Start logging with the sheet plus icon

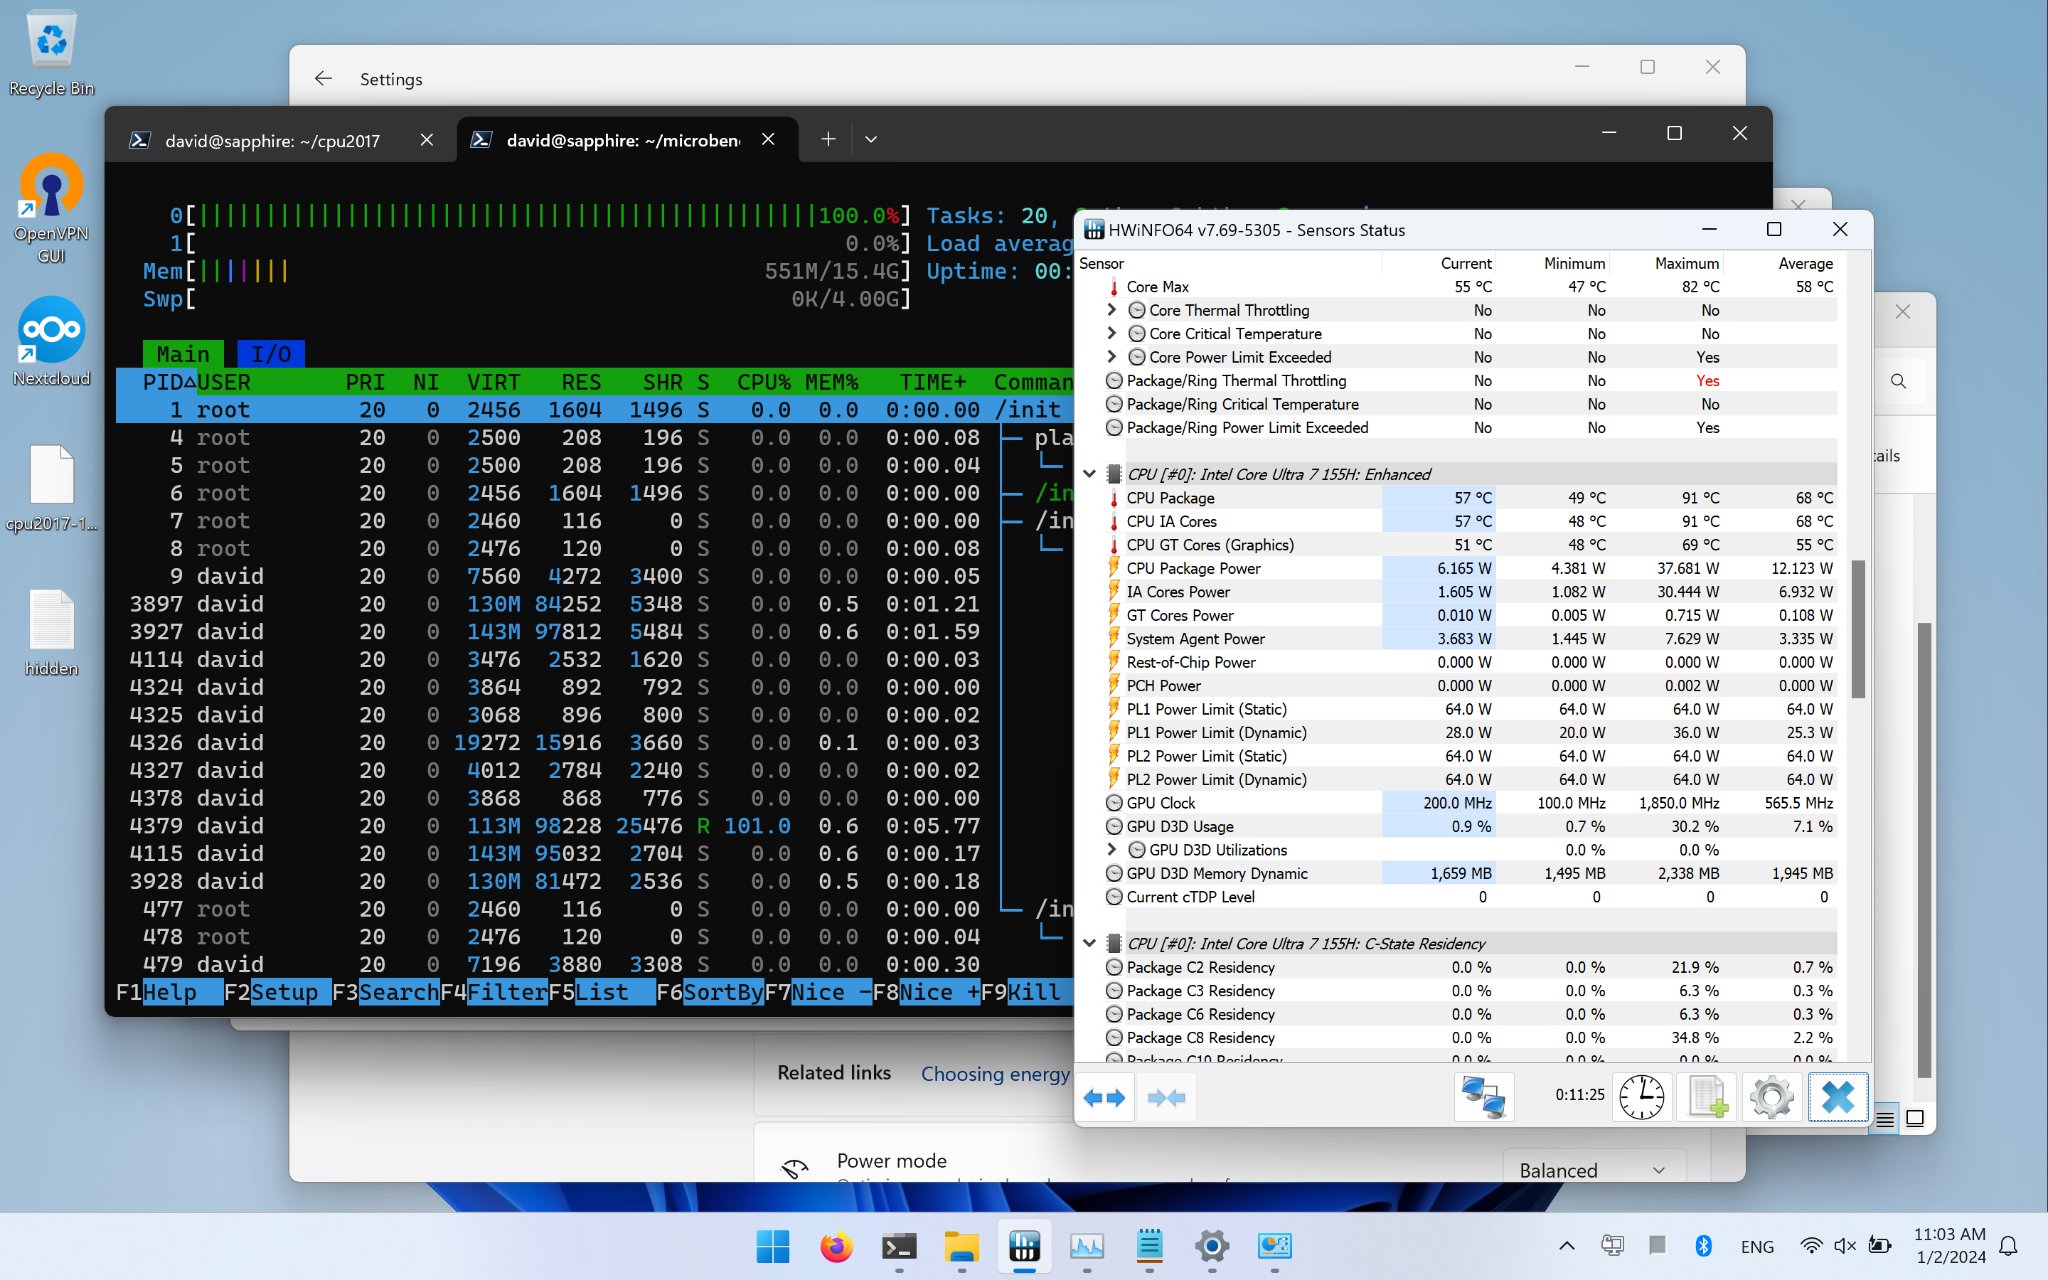coord(1707,1098)
